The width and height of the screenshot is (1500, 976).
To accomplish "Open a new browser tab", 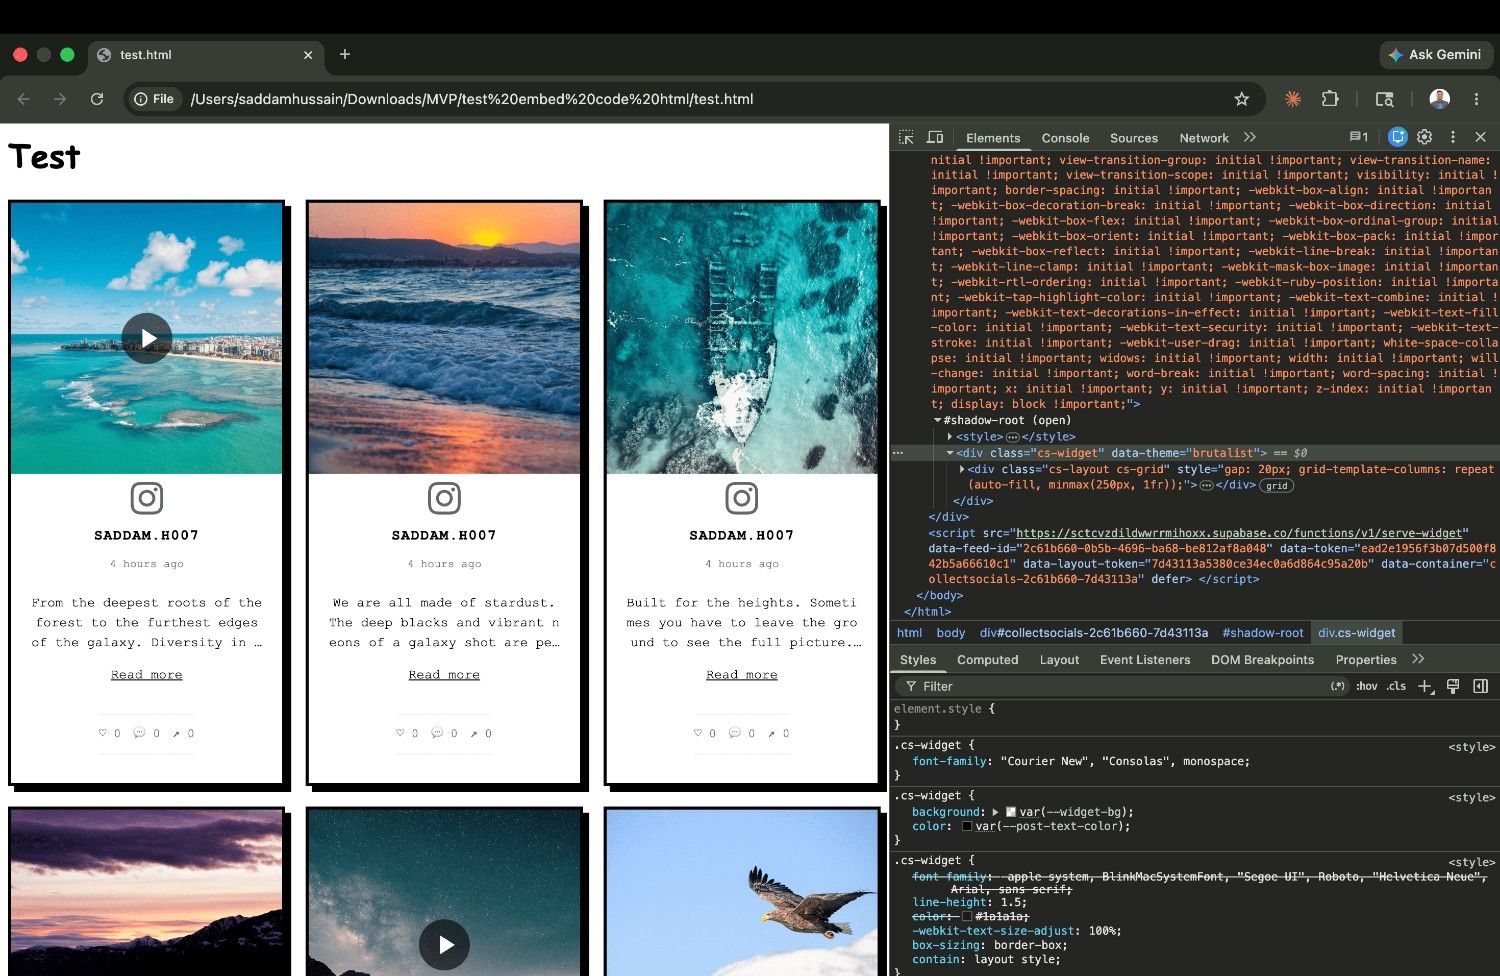I will pos(345,54).
